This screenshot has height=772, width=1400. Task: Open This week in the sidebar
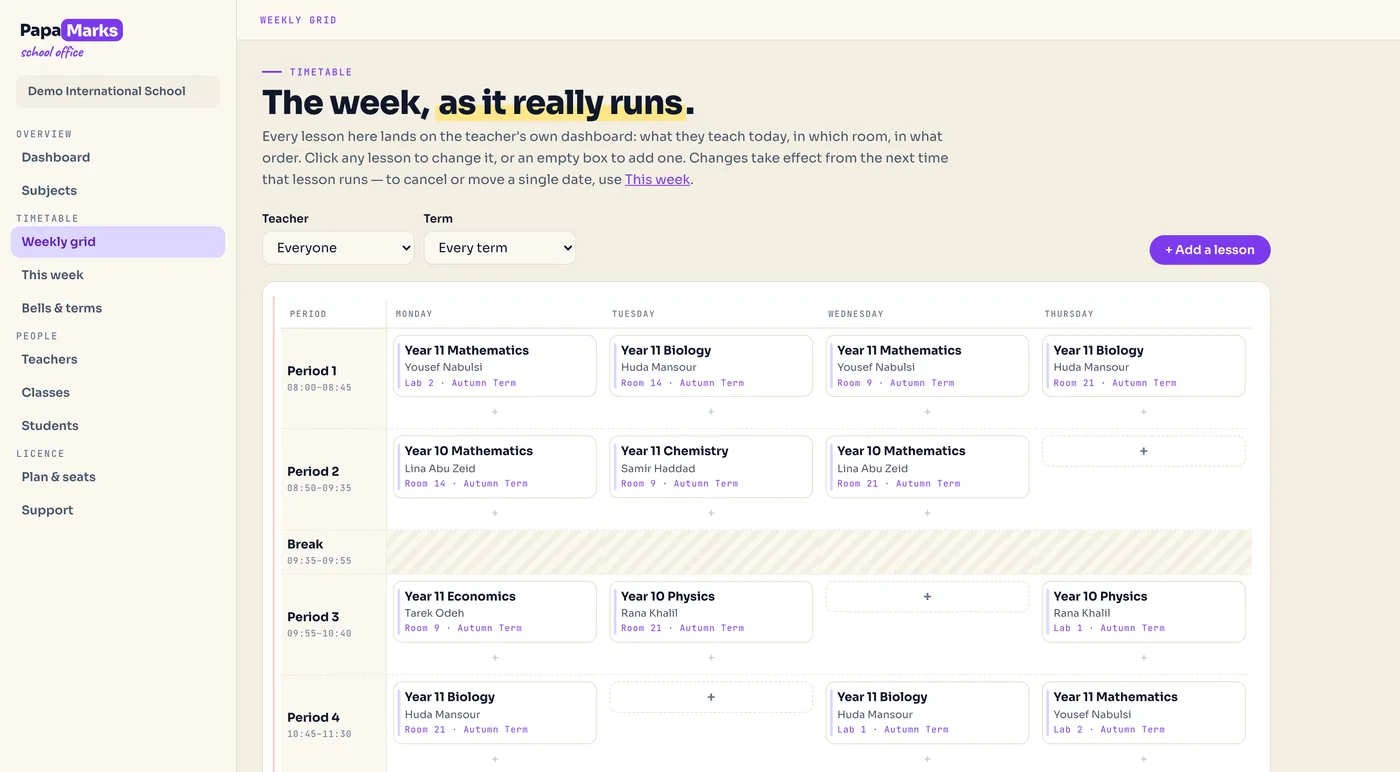click(118, 275)
